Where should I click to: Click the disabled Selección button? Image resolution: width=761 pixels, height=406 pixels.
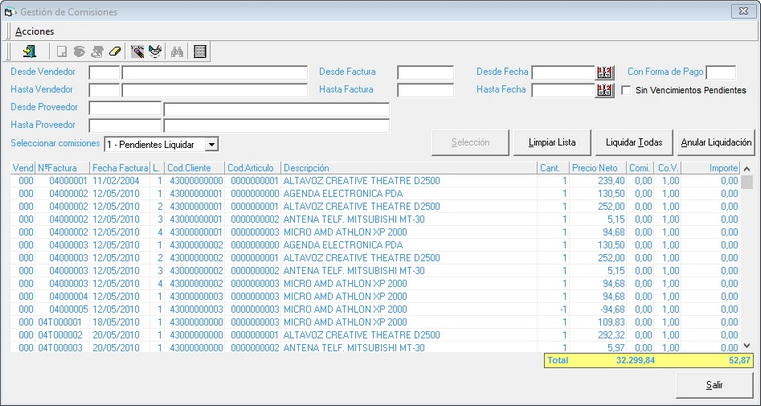coord(470,143)
